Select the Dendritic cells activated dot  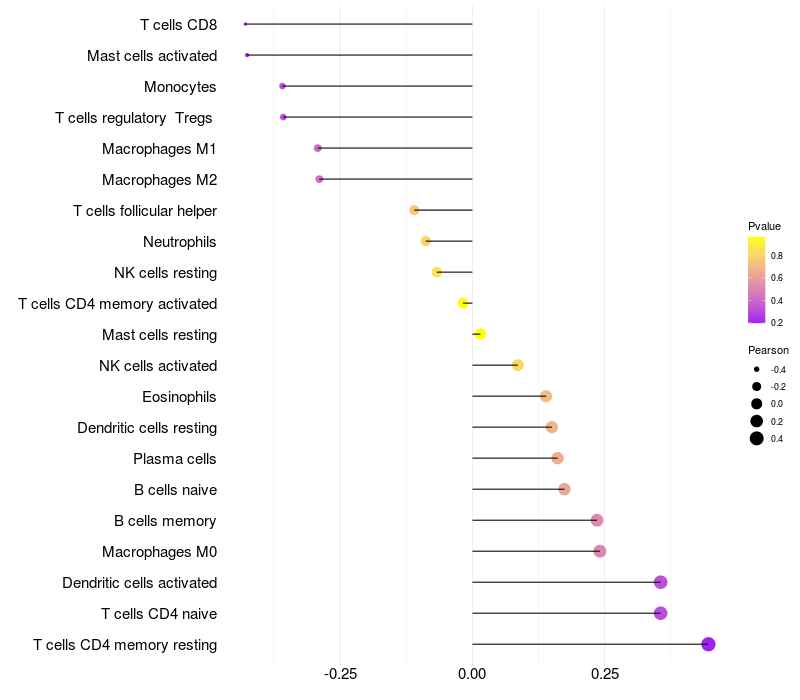[661, 582]
